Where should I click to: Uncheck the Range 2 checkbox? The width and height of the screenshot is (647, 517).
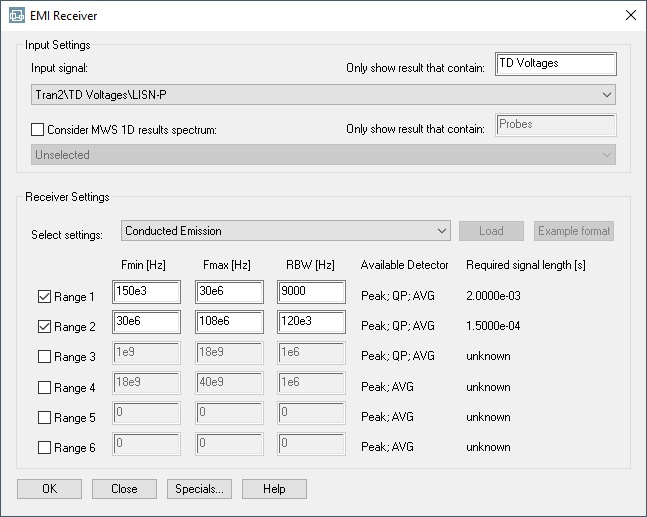(x=44, y=327)
